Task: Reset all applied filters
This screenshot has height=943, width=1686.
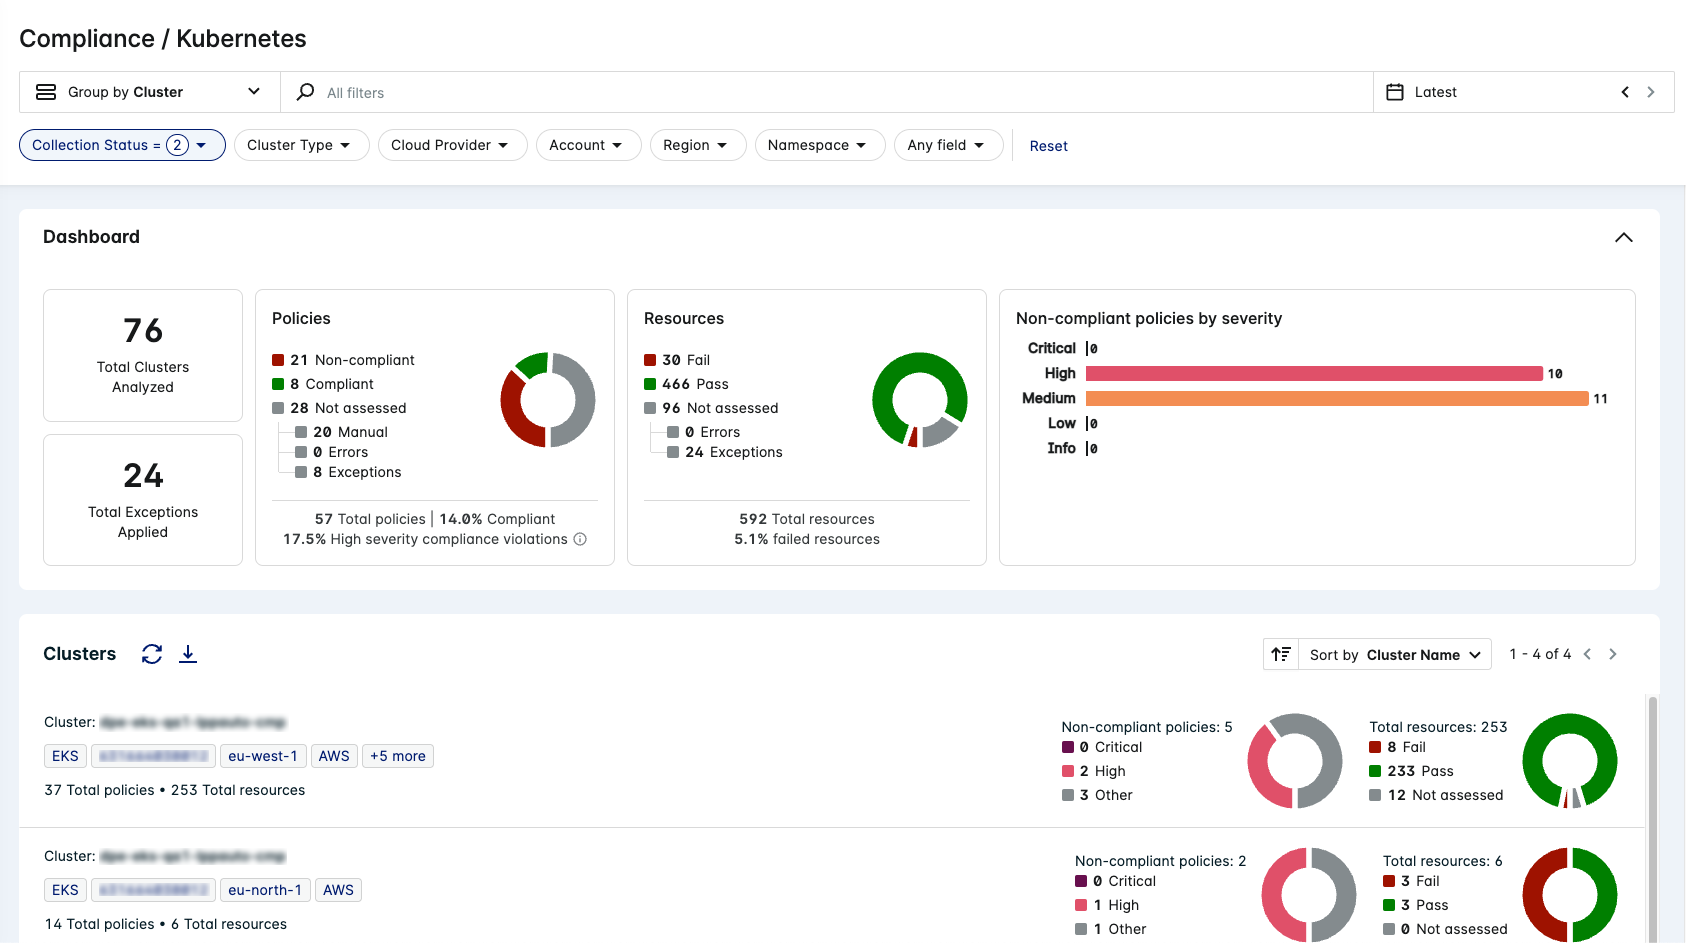Action: [1048, 145]
